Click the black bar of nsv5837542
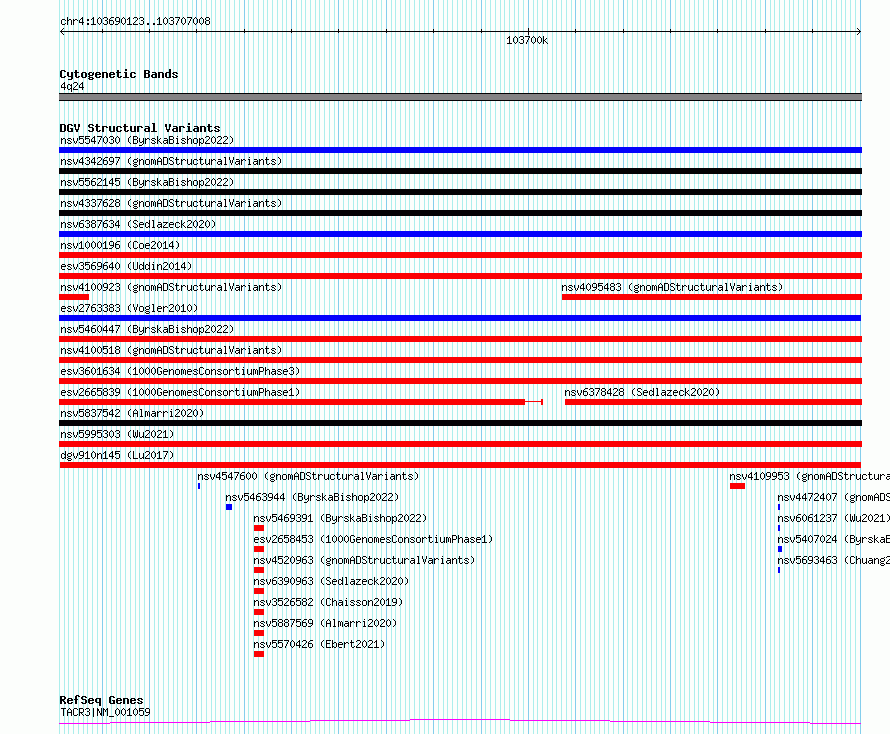The height and width of the screenshot is (734, 890). point(460,423)
